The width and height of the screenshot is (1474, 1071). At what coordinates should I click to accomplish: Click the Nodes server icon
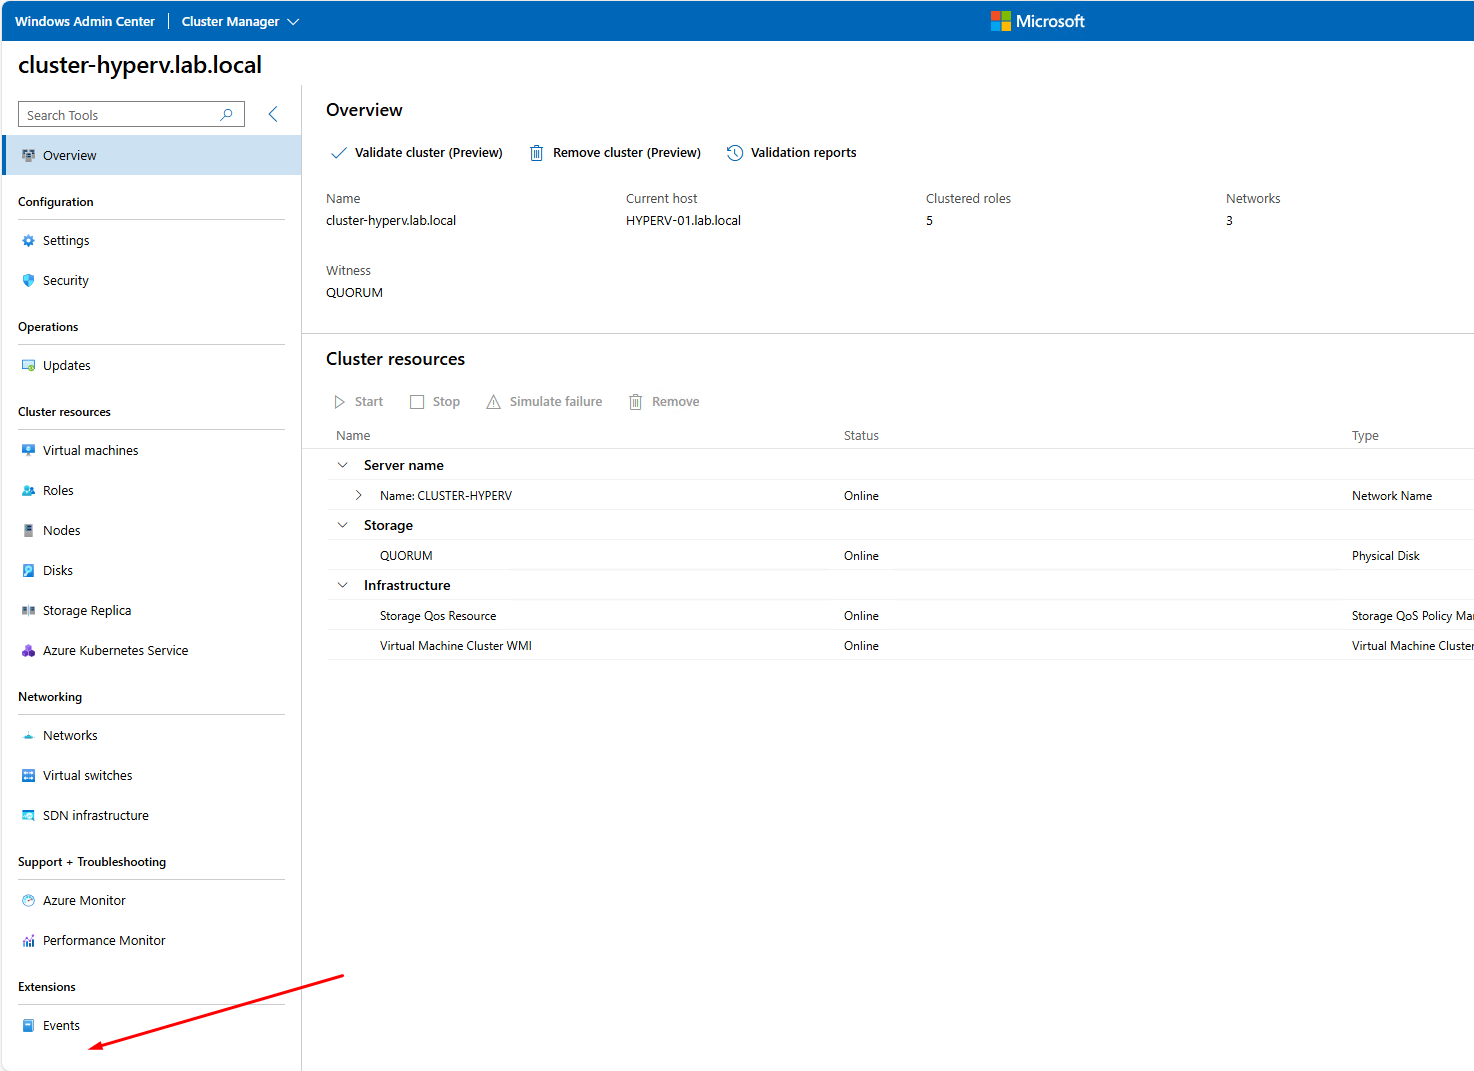coord(28,531)
